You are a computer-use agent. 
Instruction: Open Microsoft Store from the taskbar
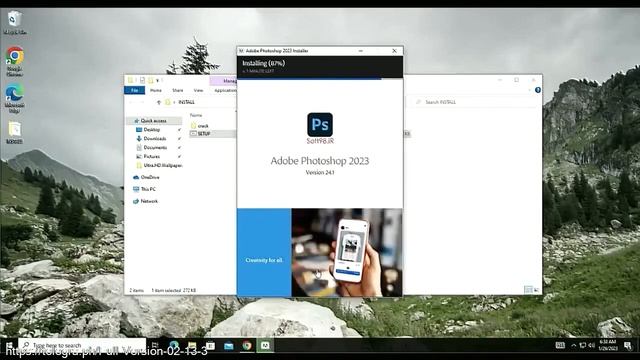click(210, 345)
